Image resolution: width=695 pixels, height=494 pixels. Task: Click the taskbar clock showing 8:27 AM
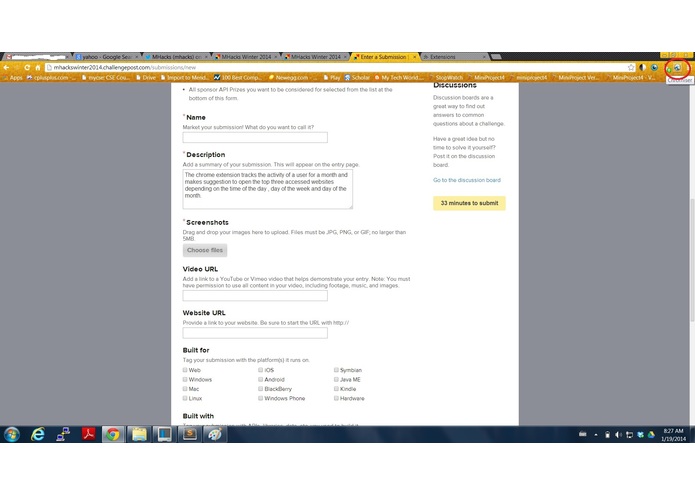(x=673, y=435)
